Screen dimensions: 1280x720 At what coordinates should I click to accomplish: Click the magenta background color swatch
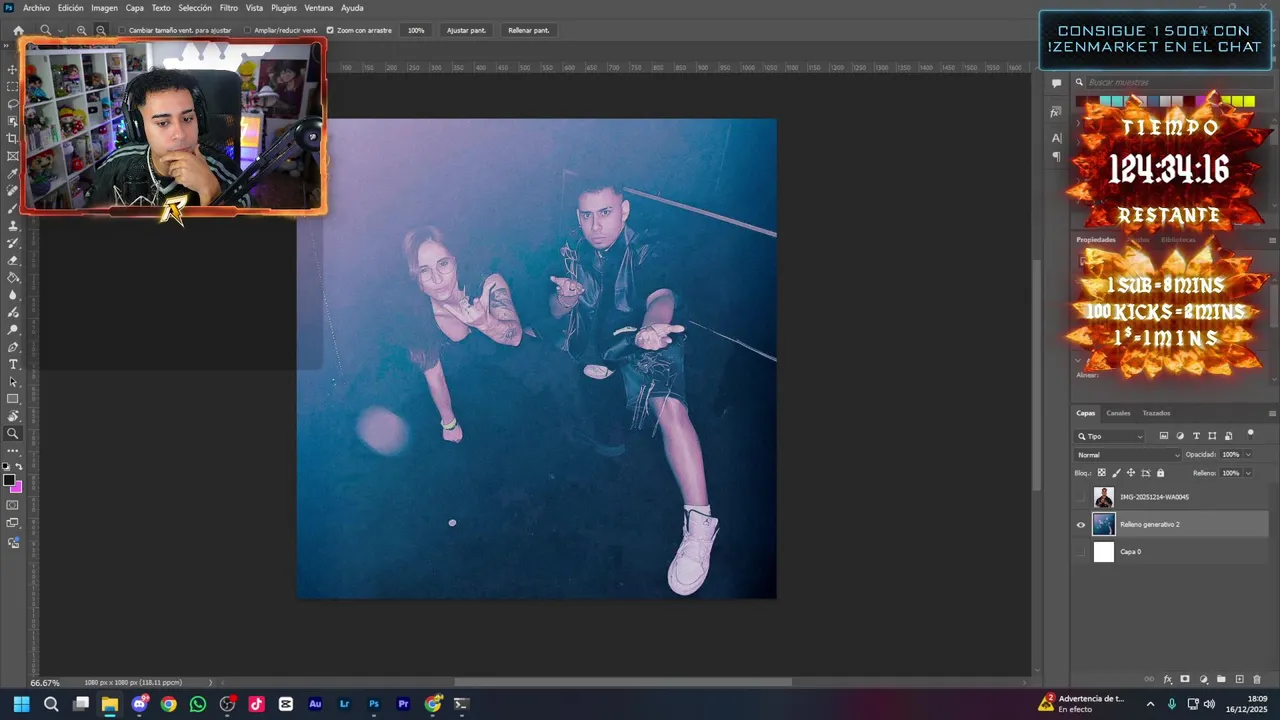tap(17, 487)
